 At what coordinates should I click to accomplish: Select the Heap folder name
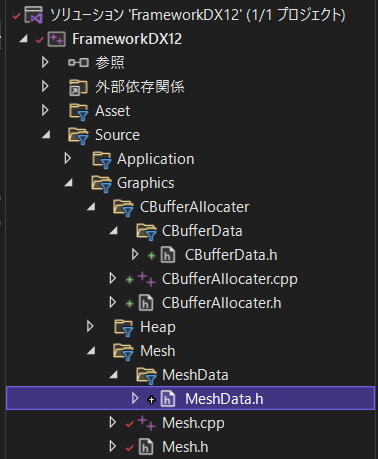158,327
